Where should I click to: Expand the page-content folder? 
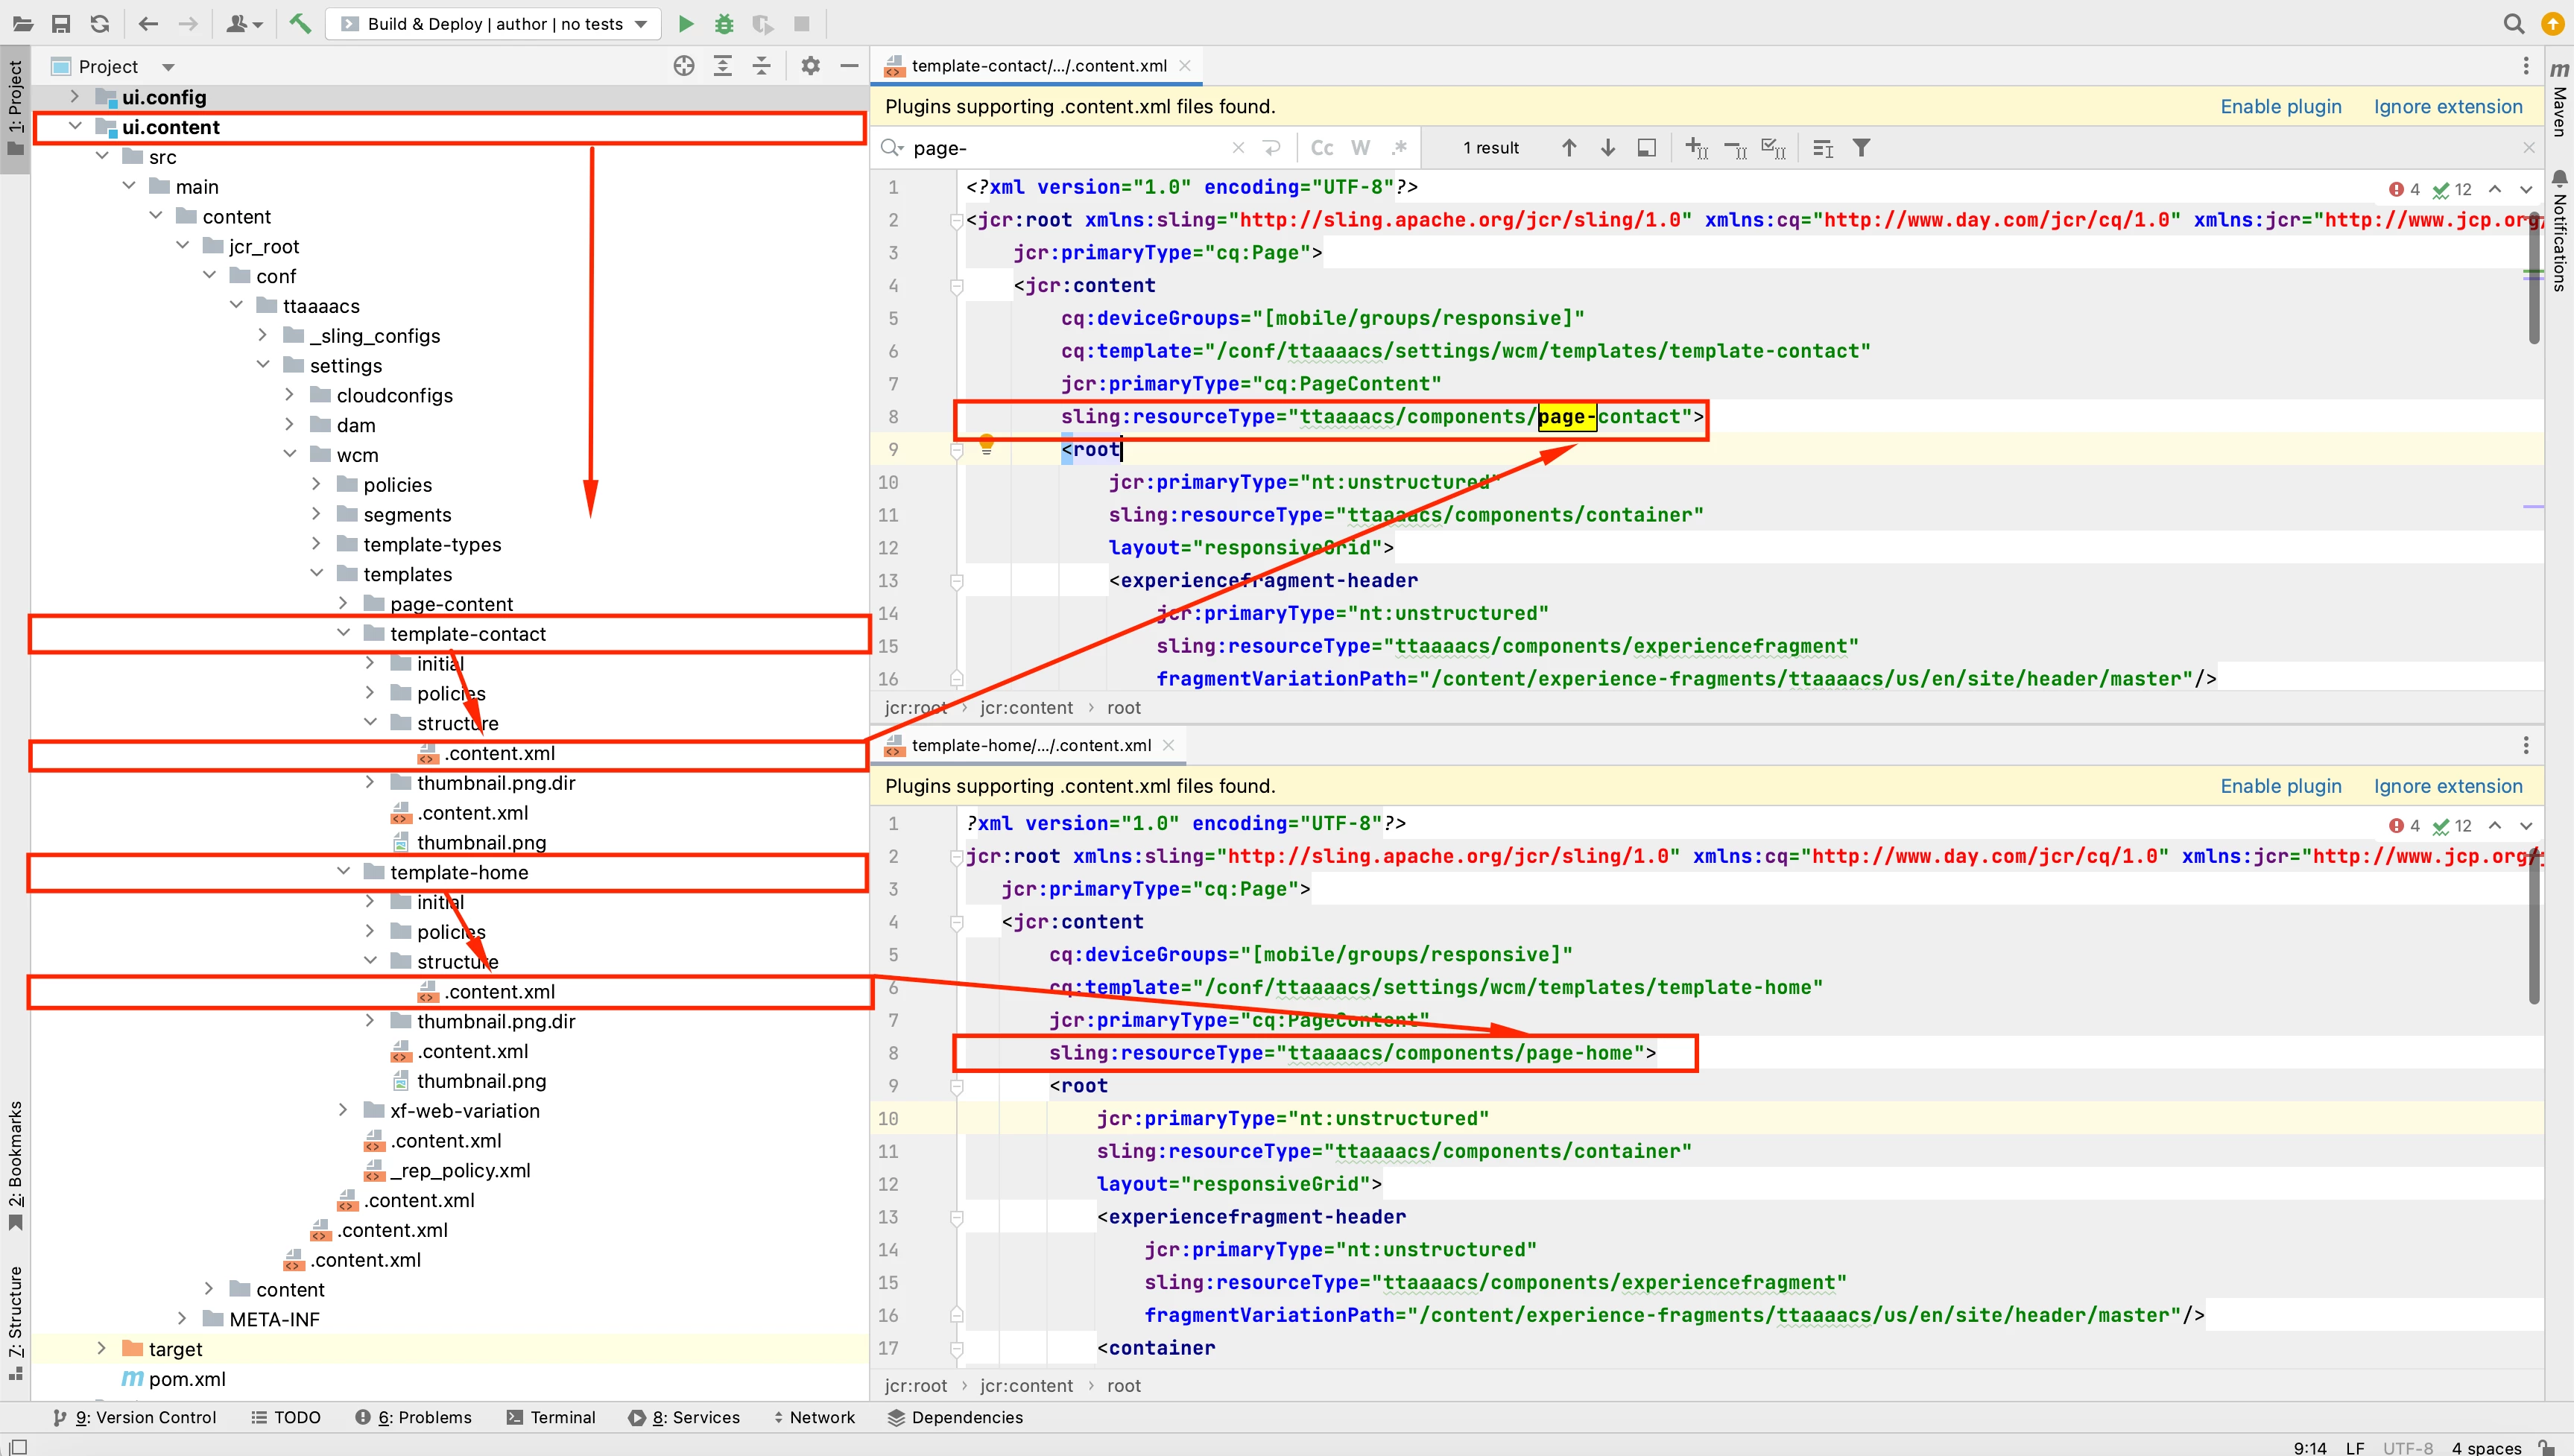(343, 603)
